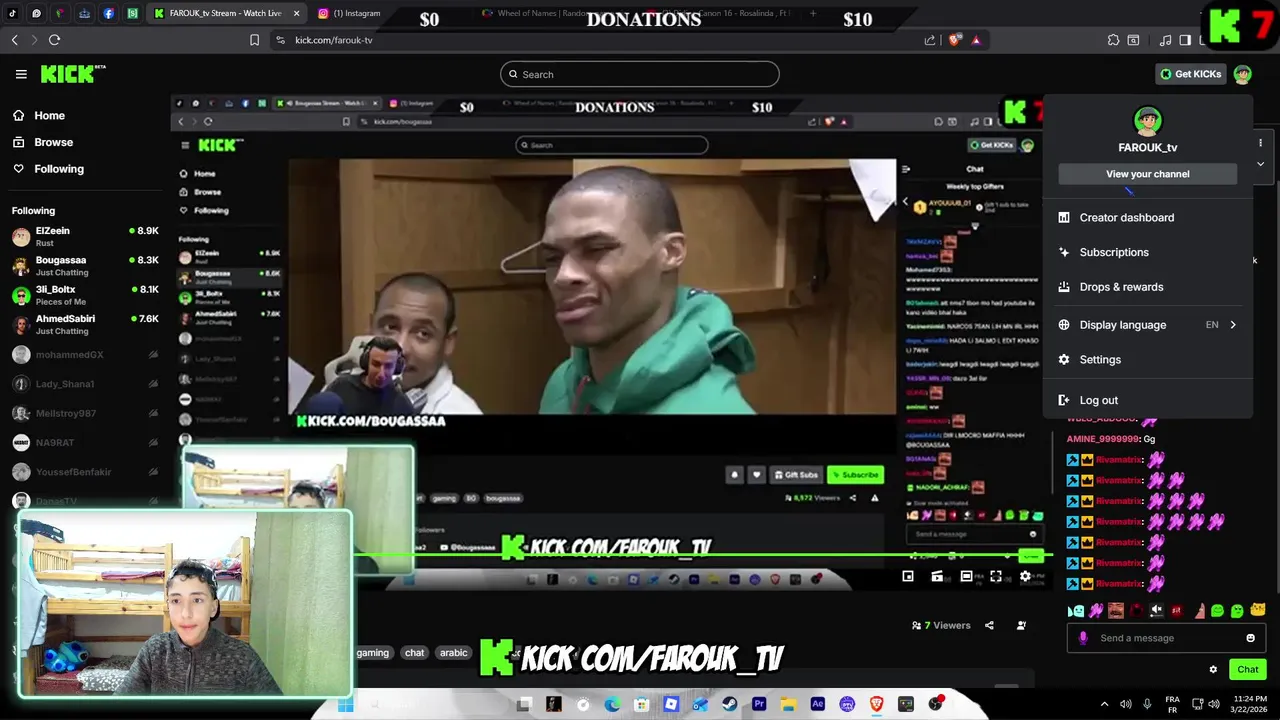
Task: Click the picture-in-picture player icon
Action: point(908,576)
